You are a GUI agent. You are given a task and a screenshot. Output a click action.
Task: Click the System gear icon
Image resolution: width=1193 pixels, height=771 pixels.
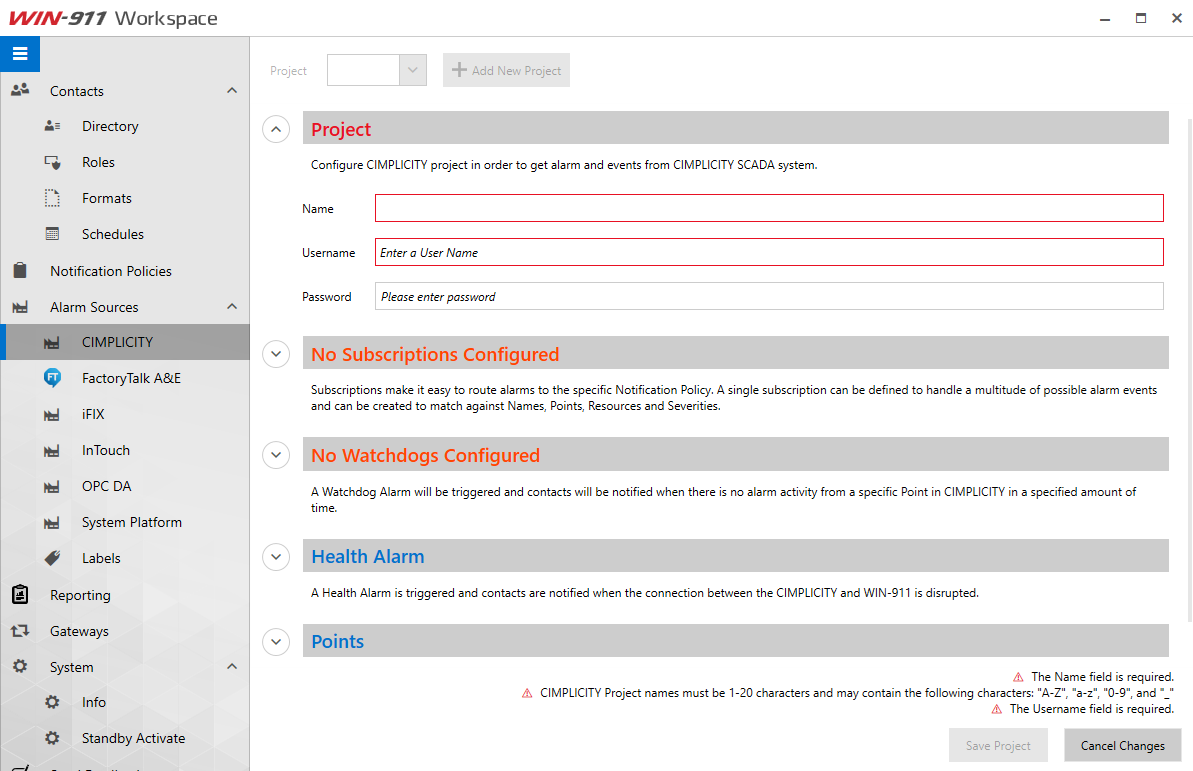point(20,666)
